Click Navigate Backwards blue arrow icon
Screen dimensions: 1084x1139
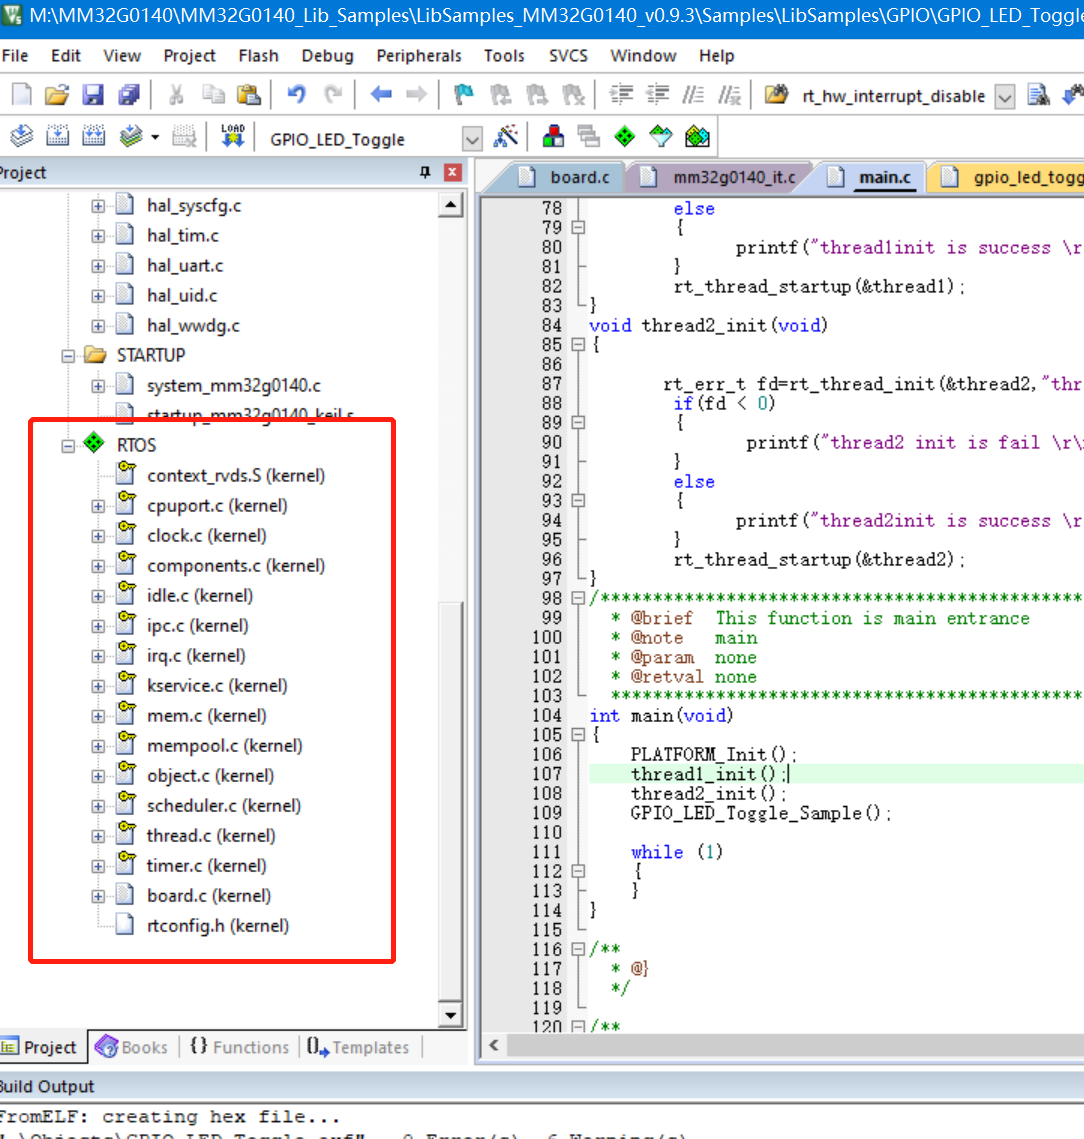click(x=381, y=95)
